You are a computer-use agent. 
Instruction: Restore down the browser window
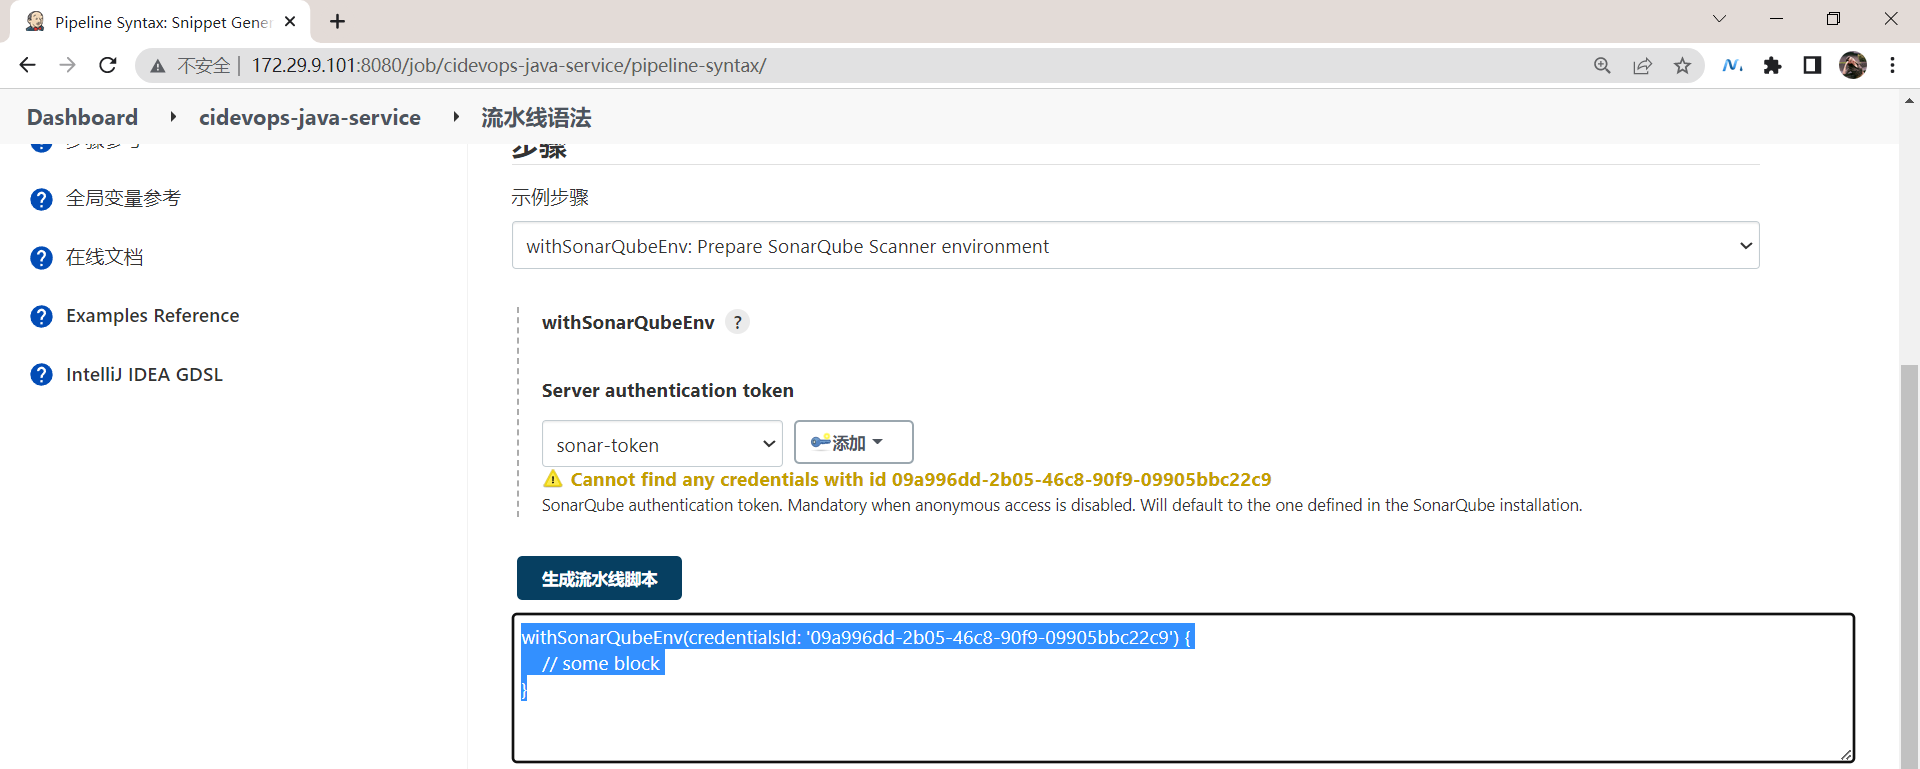pyautogui.click(x=1833, y=19)
